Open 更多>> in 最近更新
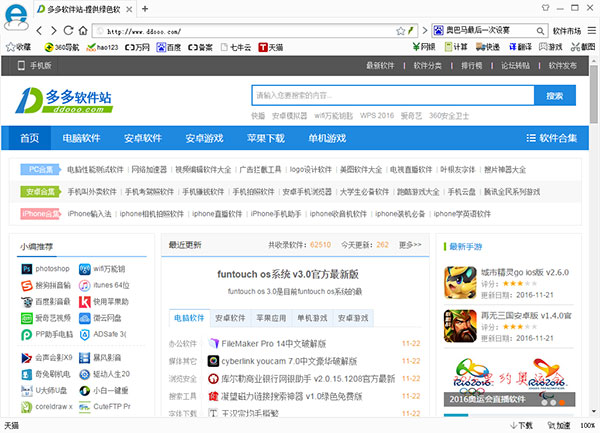600x433 pixels. (x=410, y=245)
